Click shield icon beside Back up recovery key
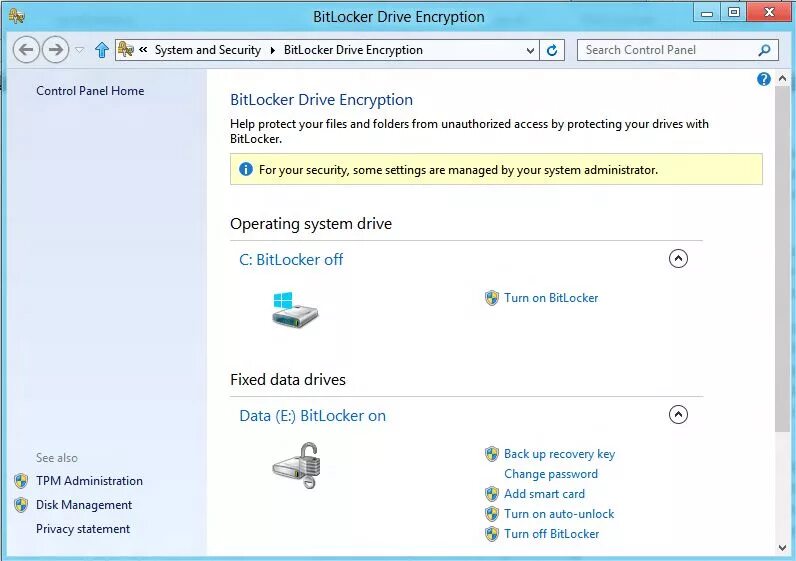Image resolution: width=796 pixels, height=561 pixels. point(491,454)
